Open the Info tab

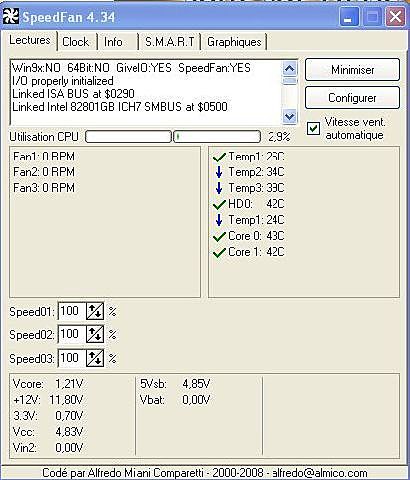(113, 42)
